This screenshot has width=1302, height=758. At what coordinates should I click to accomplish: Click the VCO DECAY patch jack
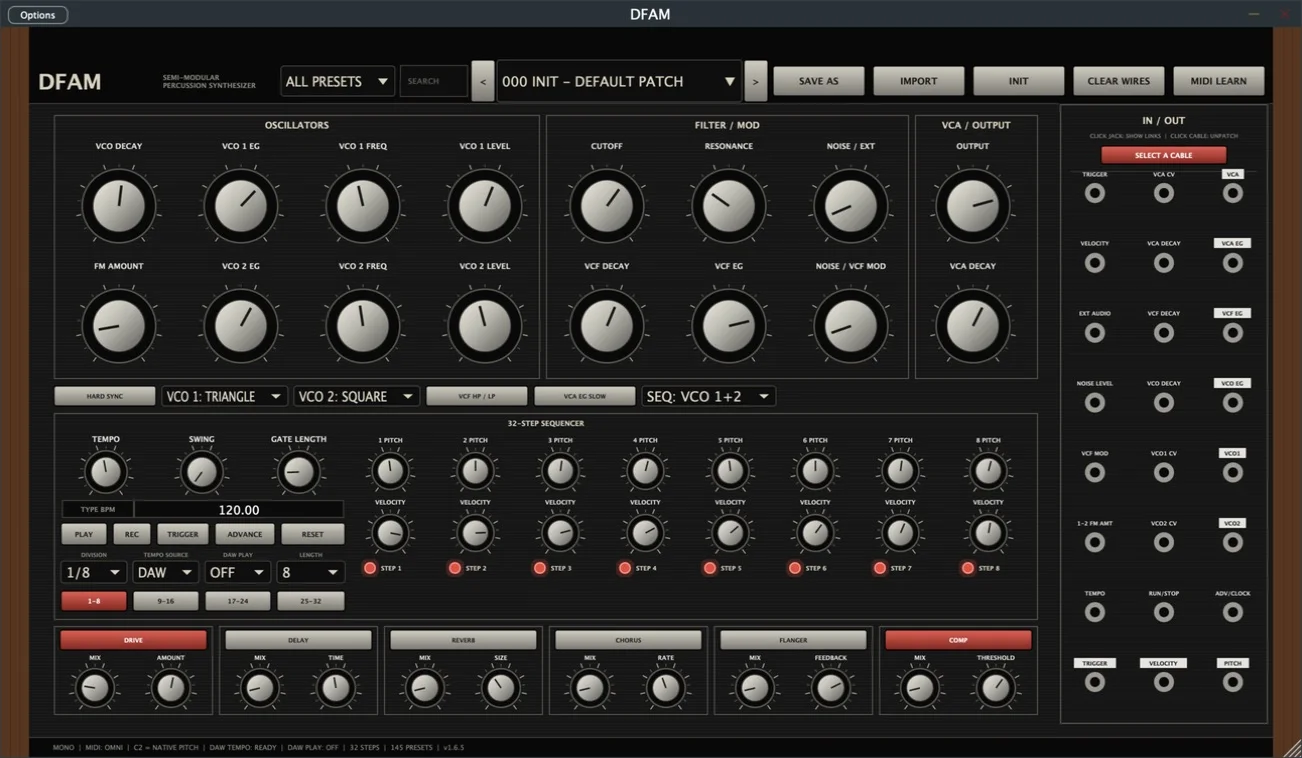[x=1164, y=403]
